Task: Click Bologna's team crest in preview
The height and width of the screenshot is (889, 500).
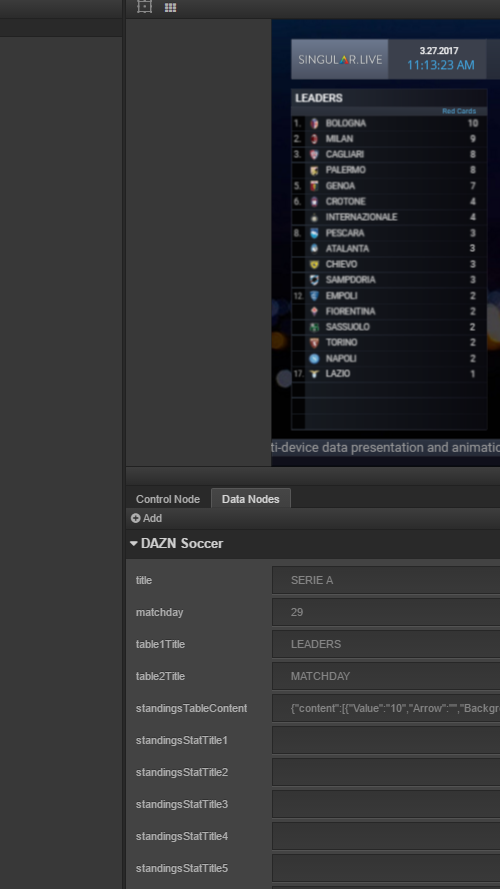Action: coord(314,123)
